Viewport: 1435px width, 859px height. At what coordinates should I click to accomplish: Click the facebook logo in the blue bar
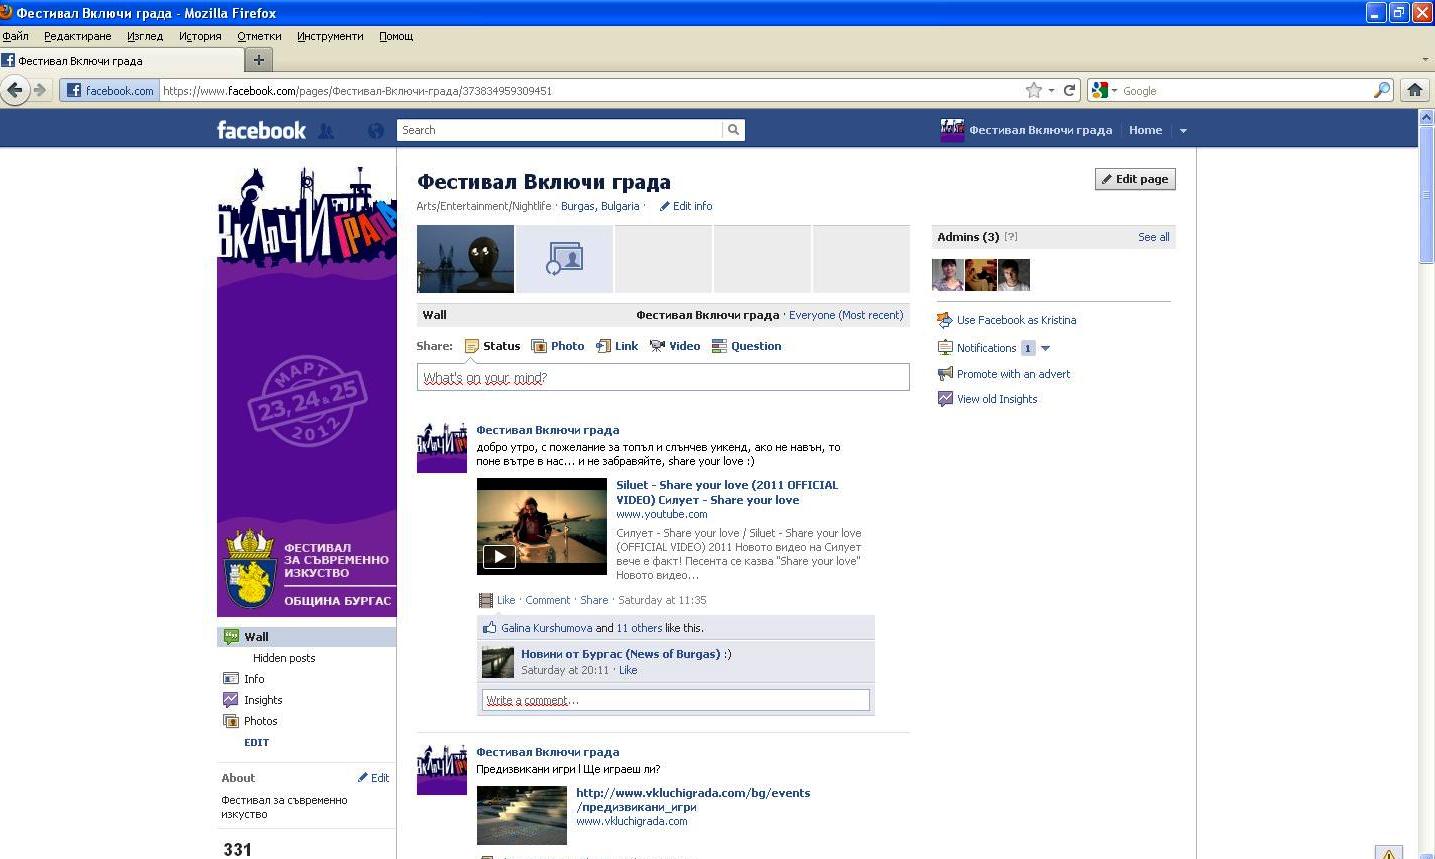(261, 130)
